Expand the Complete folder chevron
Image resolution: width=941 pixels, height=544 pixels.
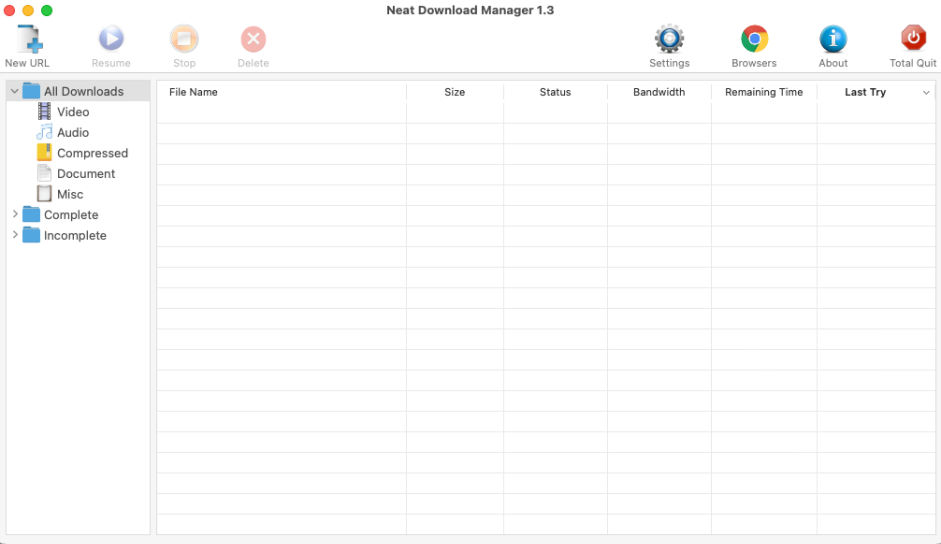[x=15, y=215]
